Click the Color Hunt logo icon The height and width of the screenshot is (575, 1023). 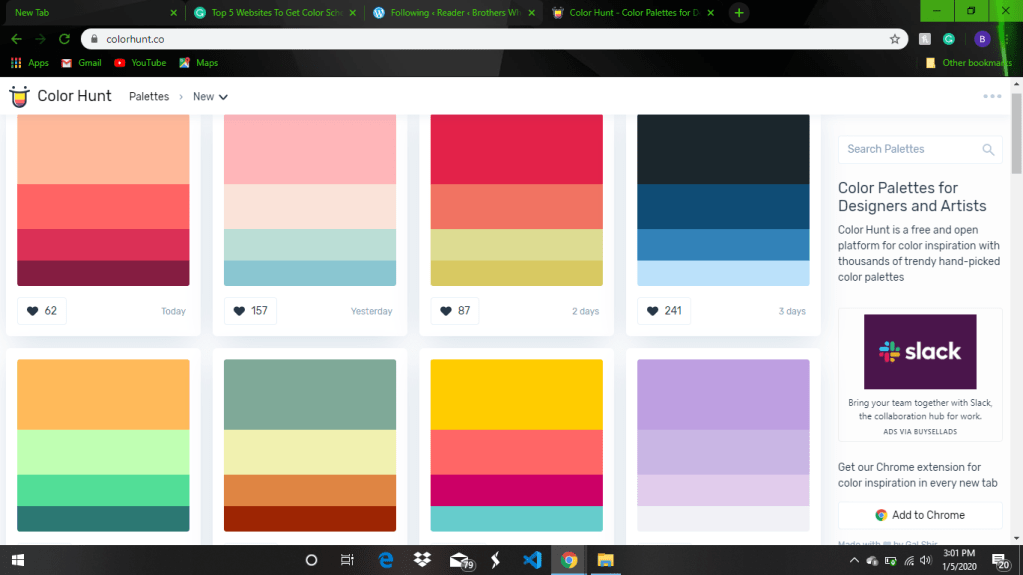(19, 97)
